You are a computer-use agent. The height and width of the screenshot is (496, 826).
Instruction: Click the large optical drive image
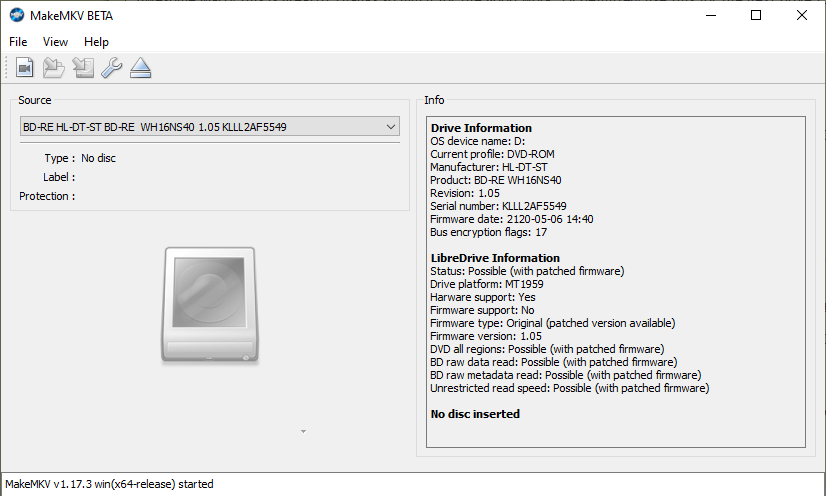(210, 305)
